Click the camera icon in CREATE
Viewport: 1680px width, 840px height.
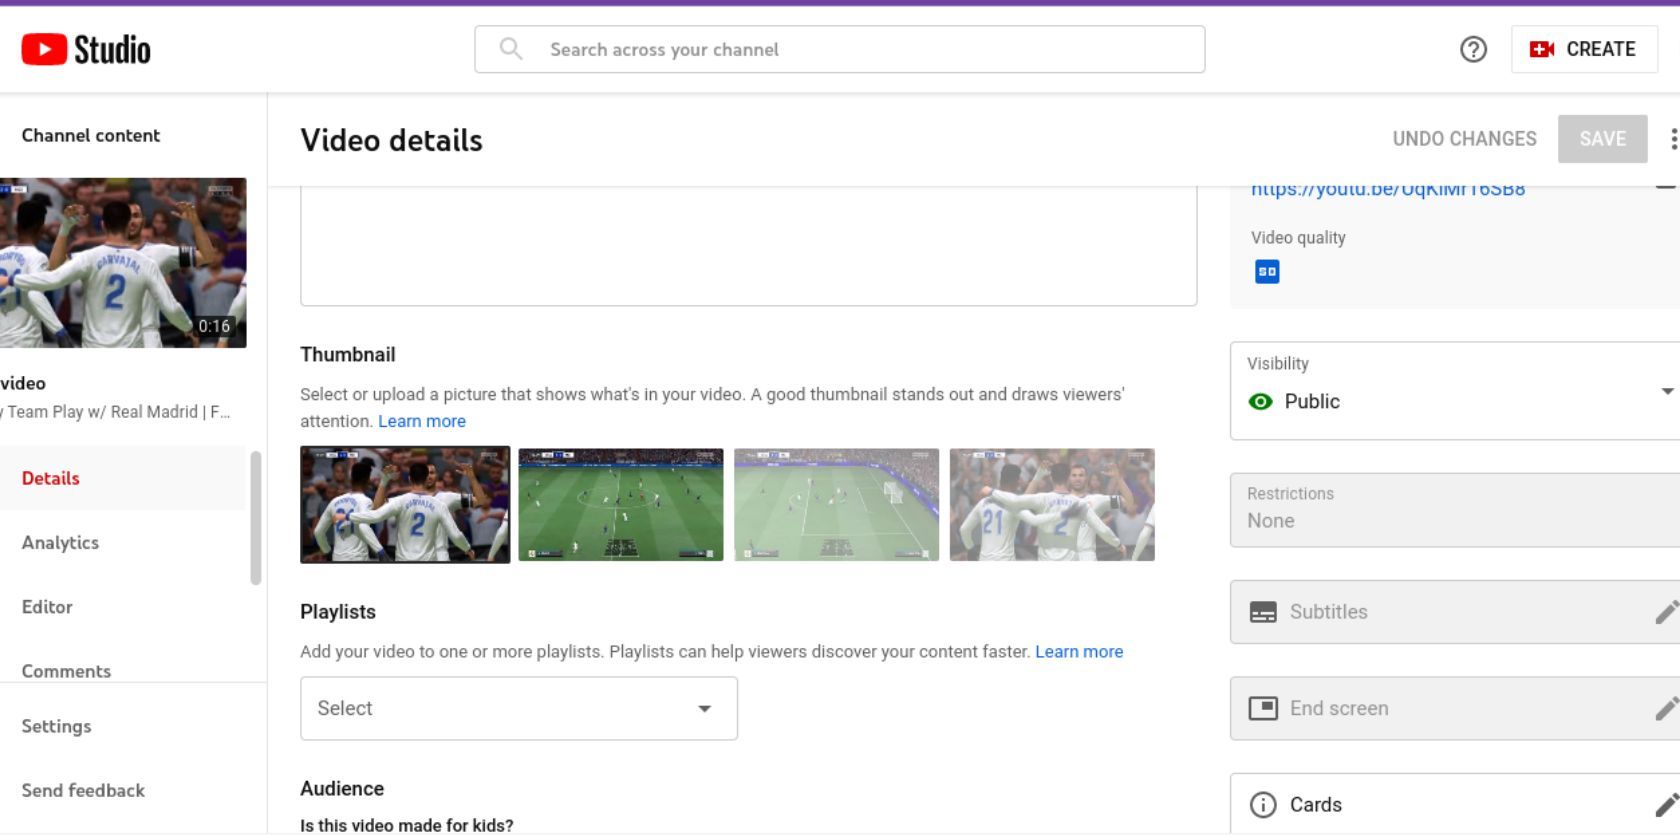1542,49
